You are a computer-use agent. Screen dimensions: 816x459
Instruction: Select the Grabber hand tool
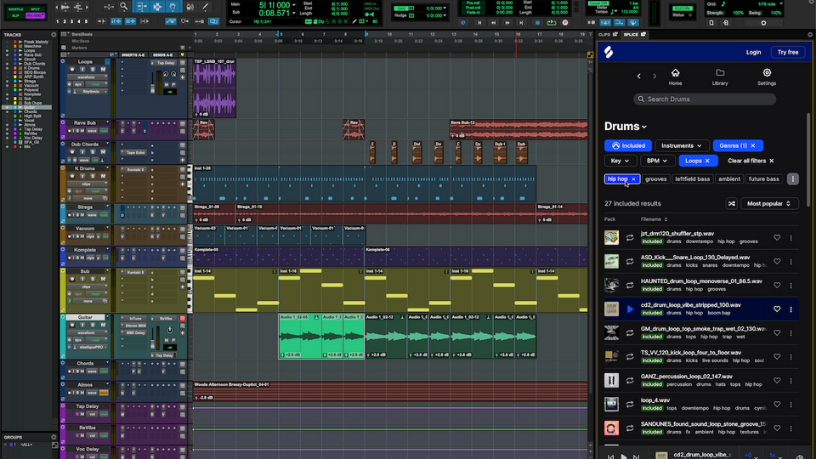pos(172,7)
